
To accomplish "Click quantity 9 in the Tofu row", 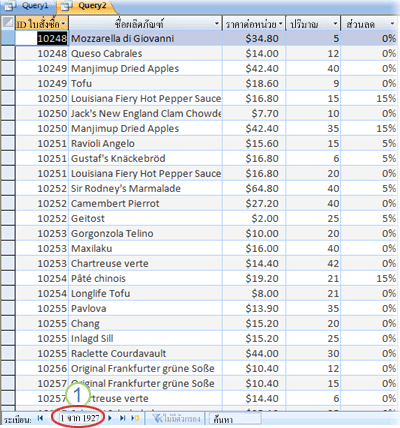I will point(313,83).
